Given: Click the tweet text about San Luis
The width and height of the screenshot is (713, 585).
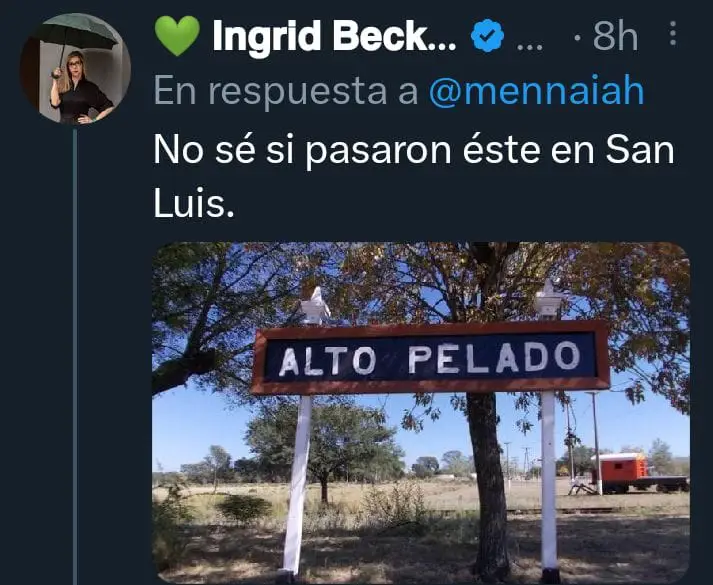Looking at the screenshot, I should (x=413, y=176).
